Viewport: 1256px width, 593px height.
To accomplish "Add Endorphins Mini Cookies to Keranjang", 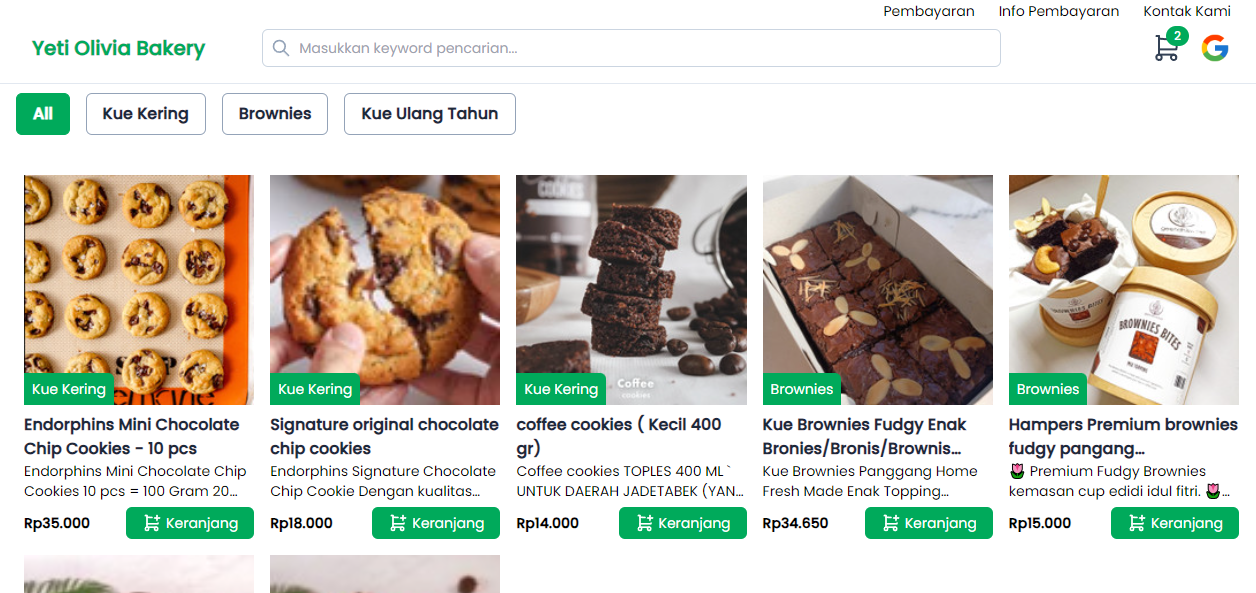I will (x=190, y=523).
